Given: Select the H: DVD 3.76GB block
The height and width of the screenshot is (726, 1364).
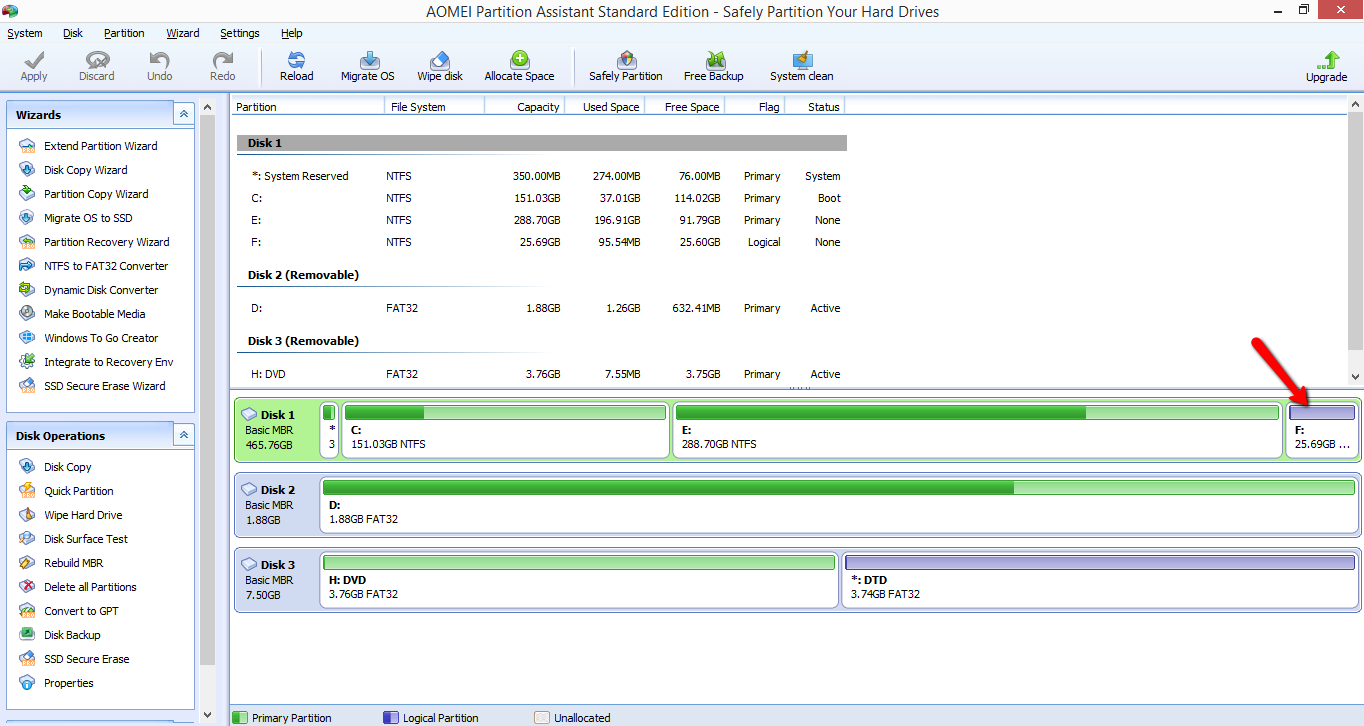Looking at the screenshot, I should (x=579, y=580).
